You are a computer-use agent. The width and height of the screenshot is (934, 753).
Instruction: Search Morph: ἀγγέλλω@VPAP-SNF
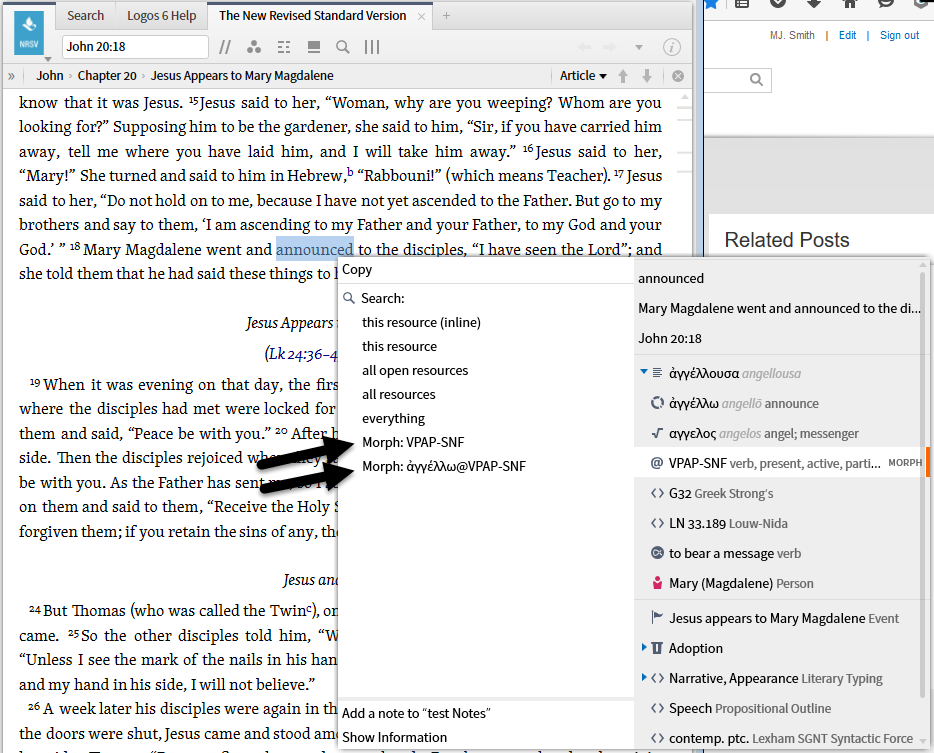click(x=444, y=466)
